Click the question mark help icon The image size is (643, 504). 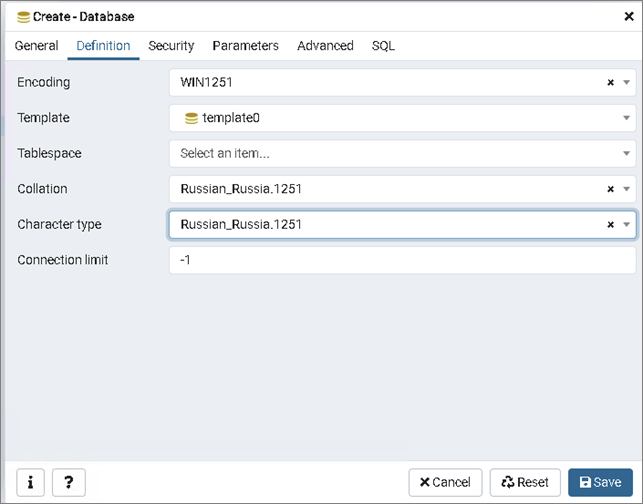[x=67, y=482]
